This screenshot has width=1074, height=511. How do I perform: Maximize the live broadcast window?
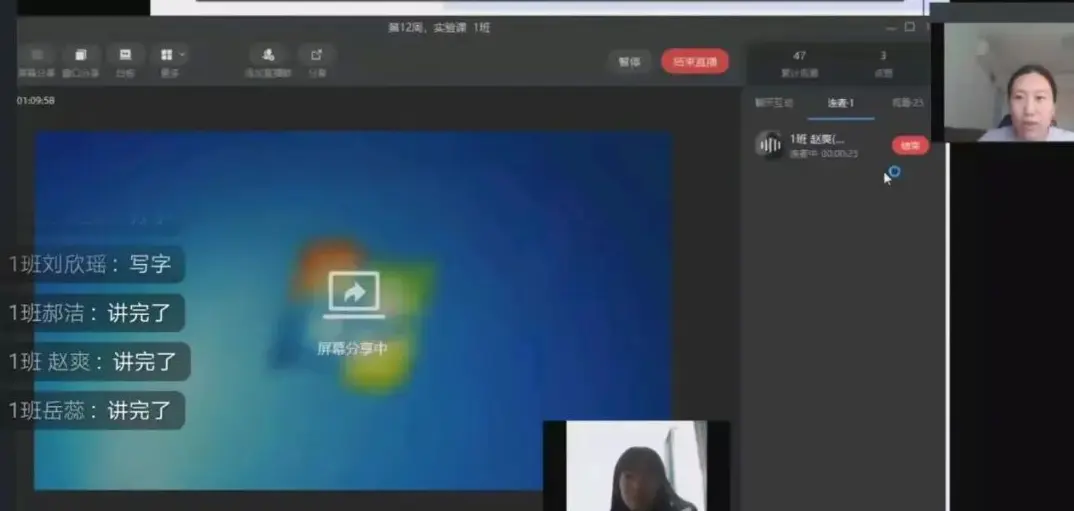[910, 27]
